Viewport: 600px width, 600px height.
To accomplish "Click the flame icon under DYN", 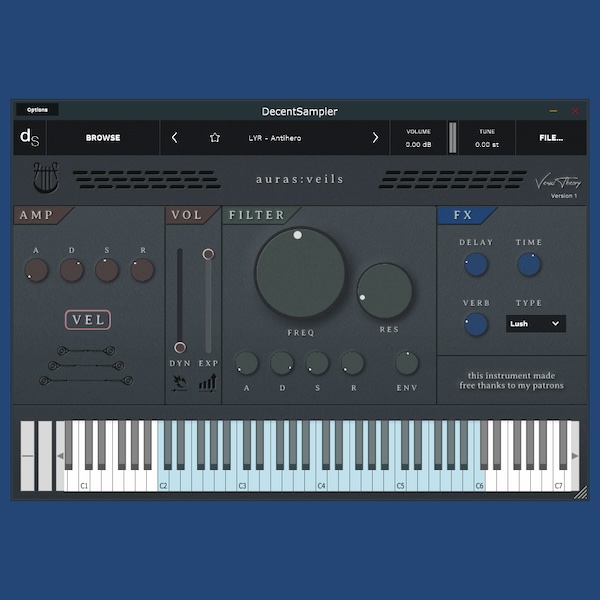I will [179, 383].
